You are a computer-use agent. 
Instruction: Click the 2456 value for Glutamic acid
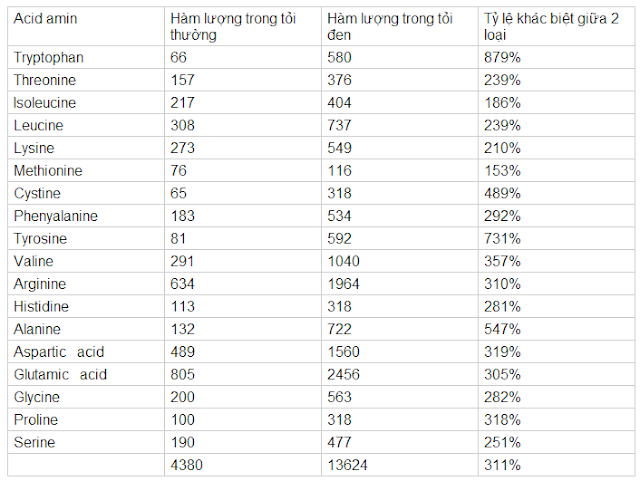pyautogui.click(x=343, y=375)
